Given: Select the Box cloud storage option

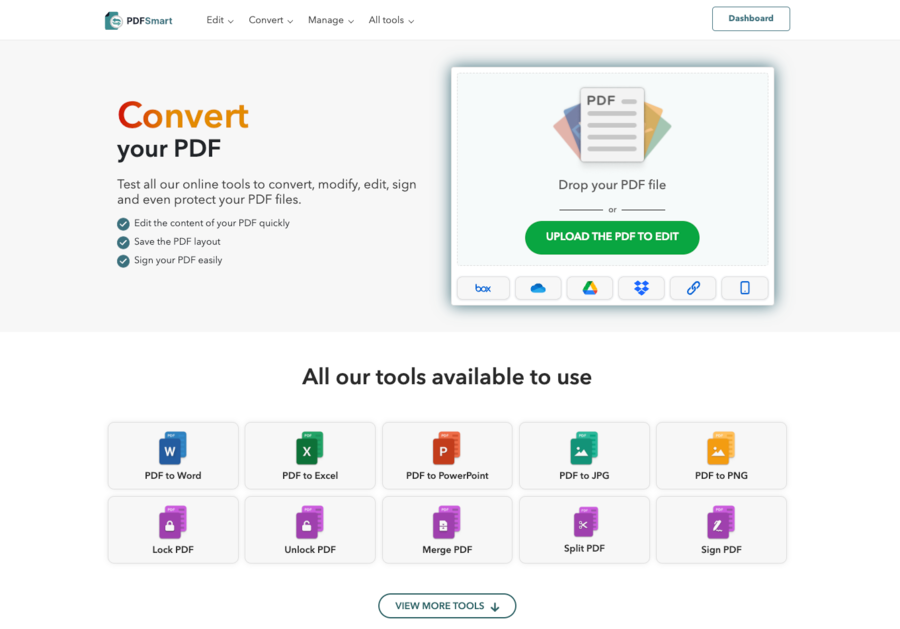Looking at the screenshot, I should 483,287.
